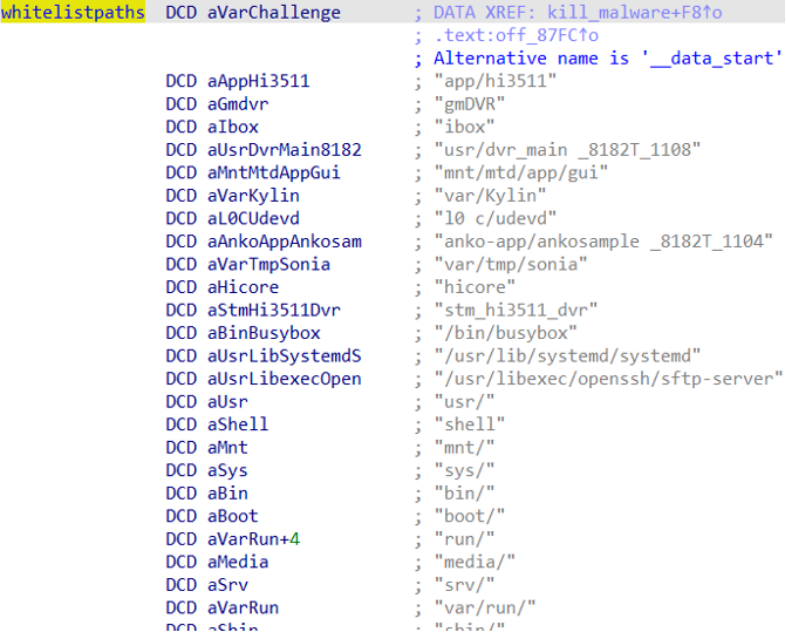The image size is (786, 632).
Task: Click the "hicore" string comment
Action: 475,287
